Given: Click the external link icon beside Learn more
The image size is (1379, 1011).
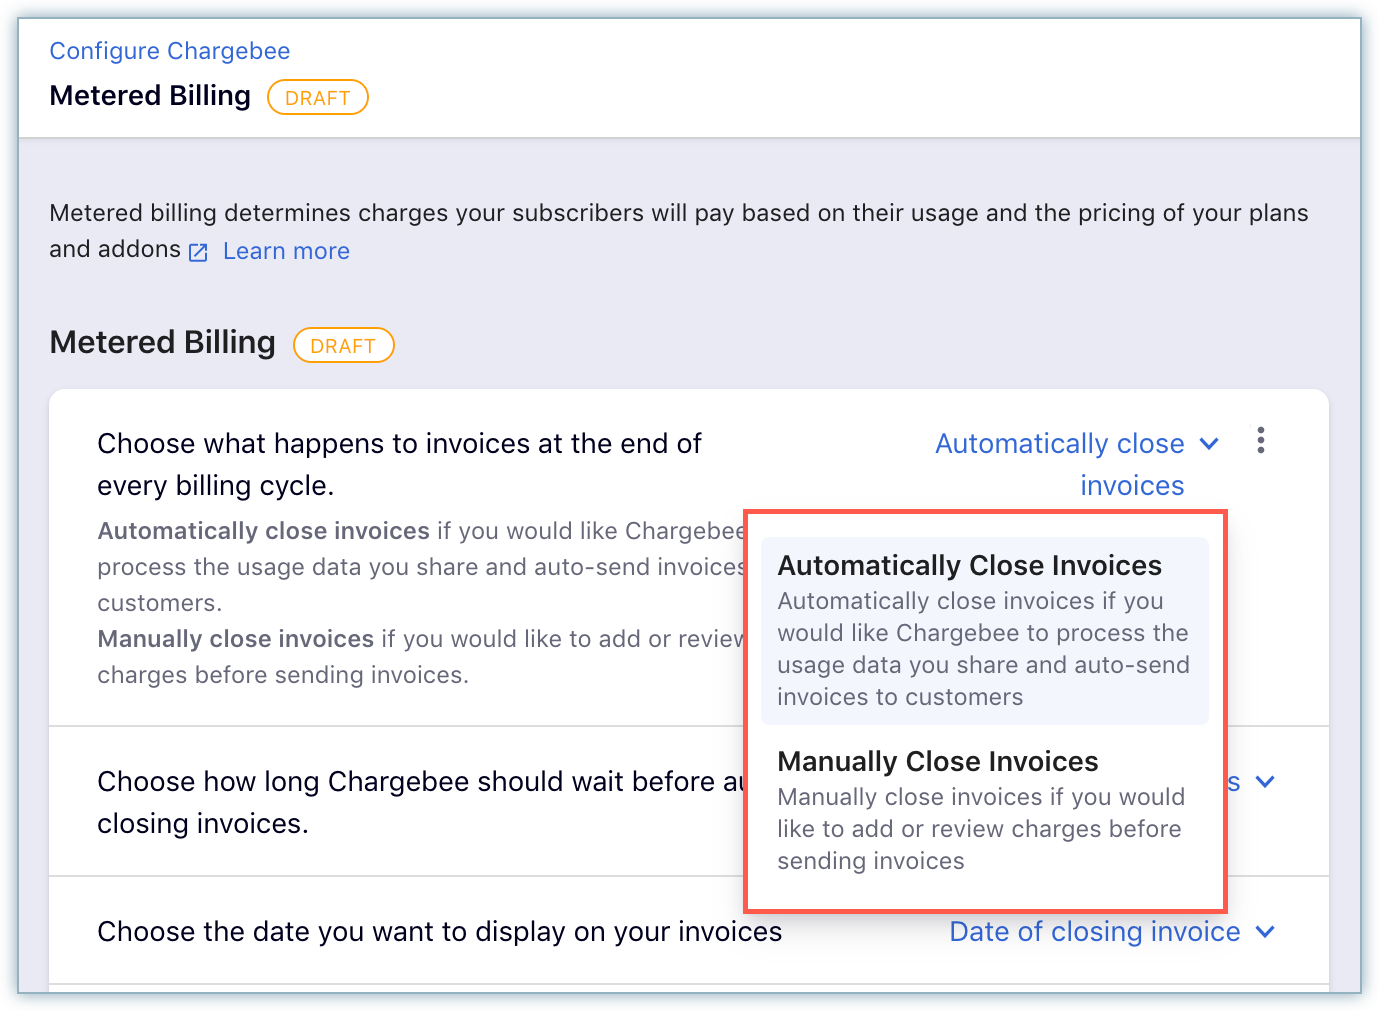Looking at the screenshot, I should (x=197, y=251).
